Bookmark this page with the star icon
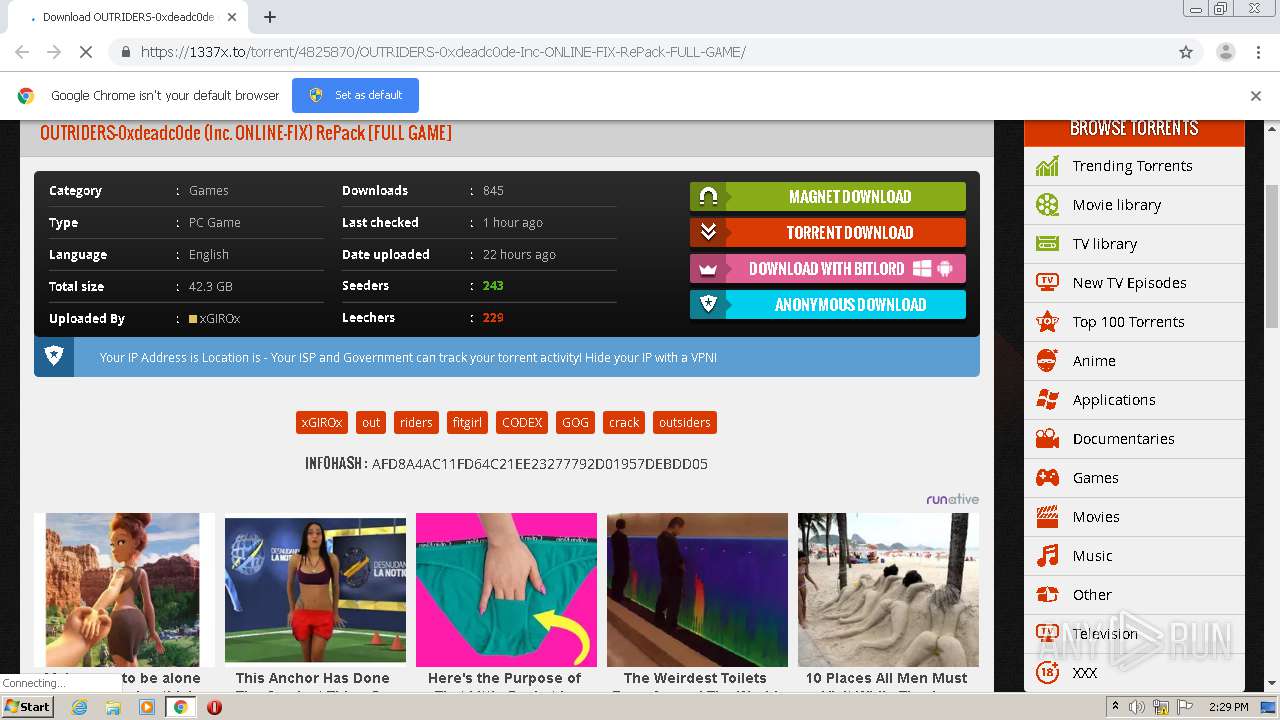The width and height of the screenshot is (1280, 720). (x=1186, y=52)
